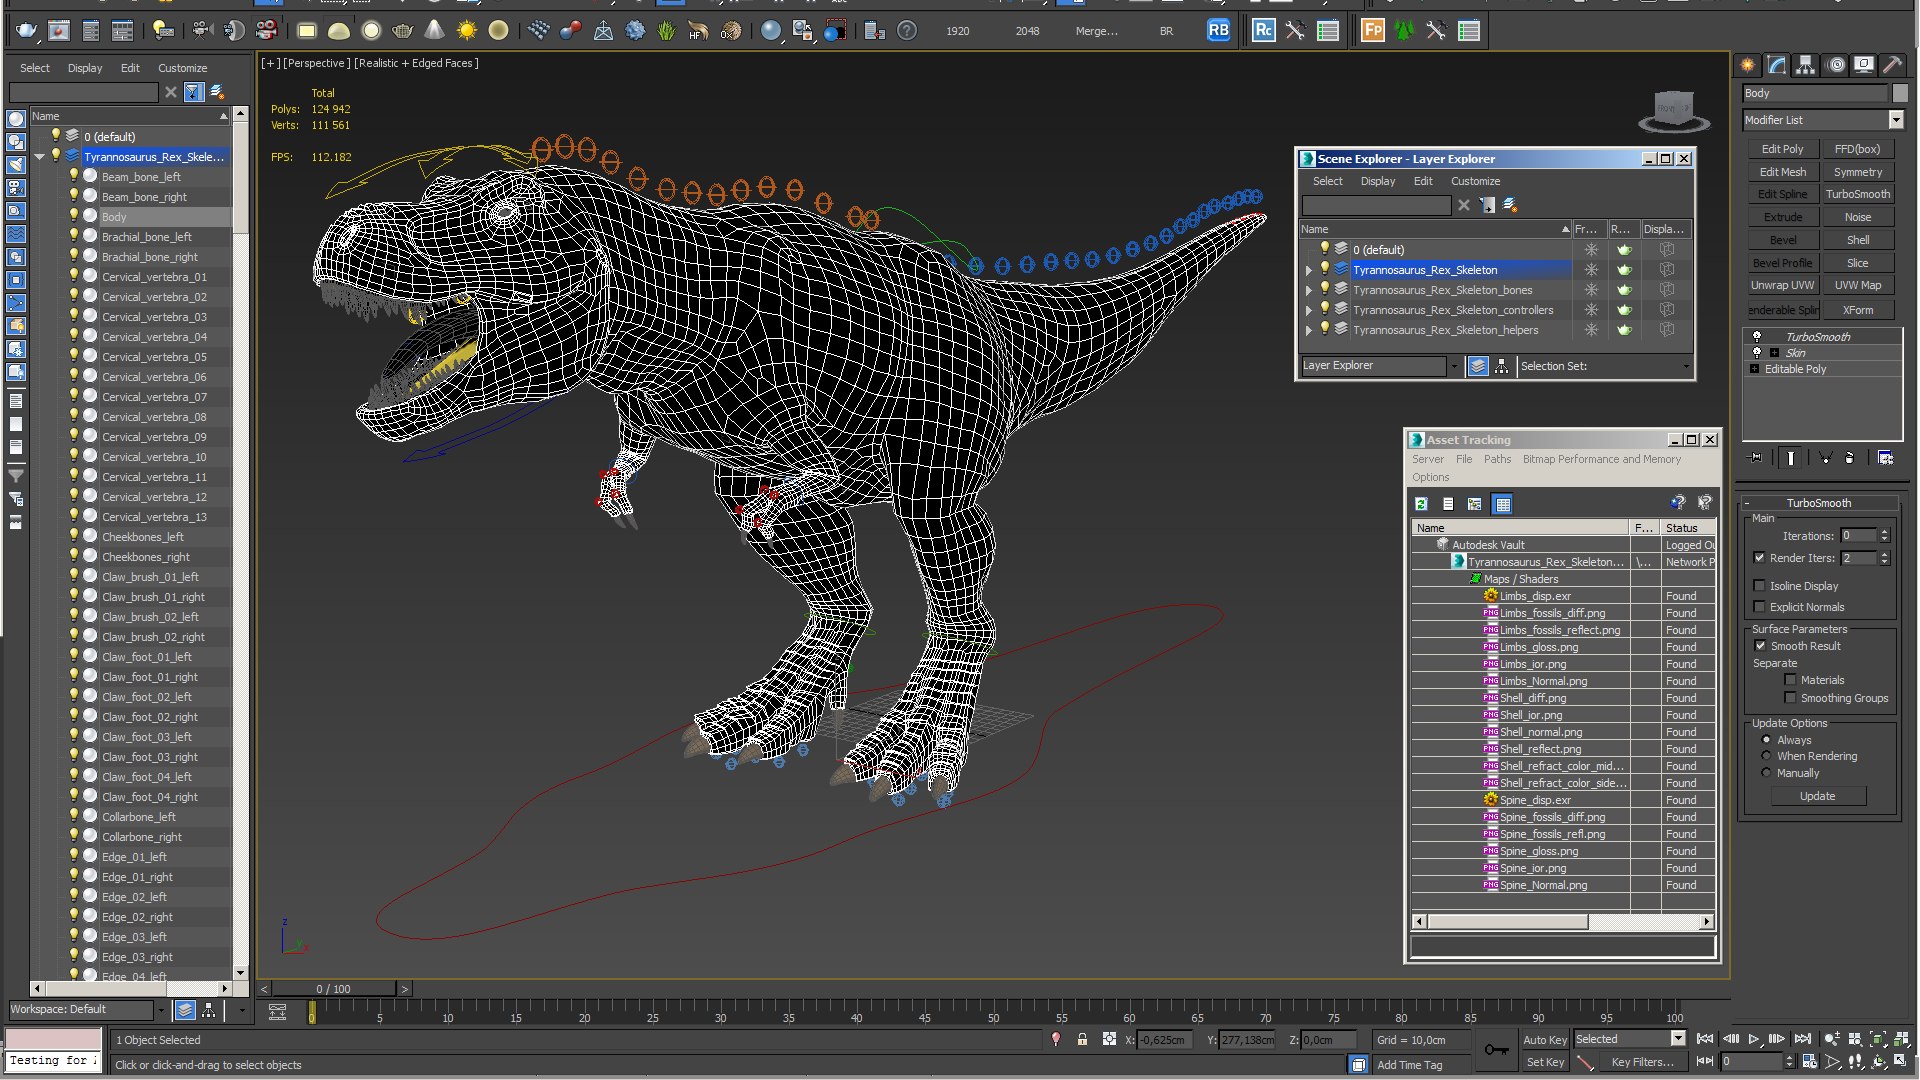Expand Tyrannosaurus_Rex_Skeleton_helpers layer
Image resolution: width=1920 pixels, height=1080 pixels.
point(1308,330)
